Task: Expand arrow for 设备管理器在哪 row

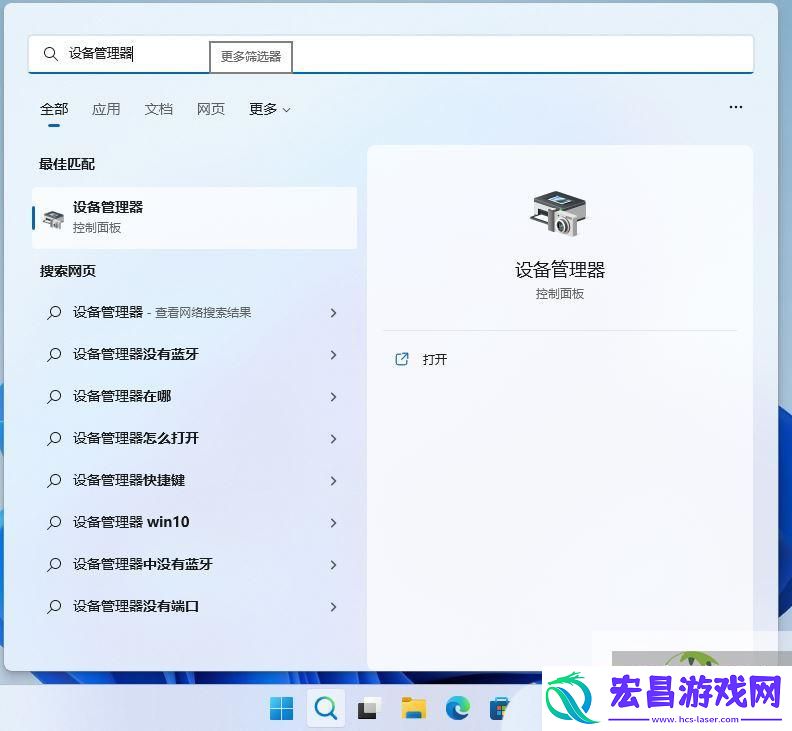Action: 333,397
